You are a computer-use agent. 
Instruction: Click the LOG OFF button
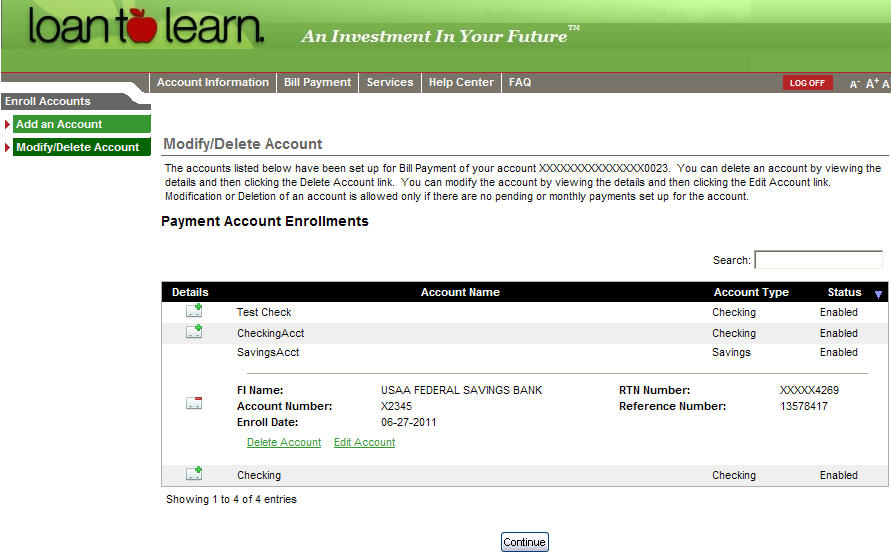(807, 83)
